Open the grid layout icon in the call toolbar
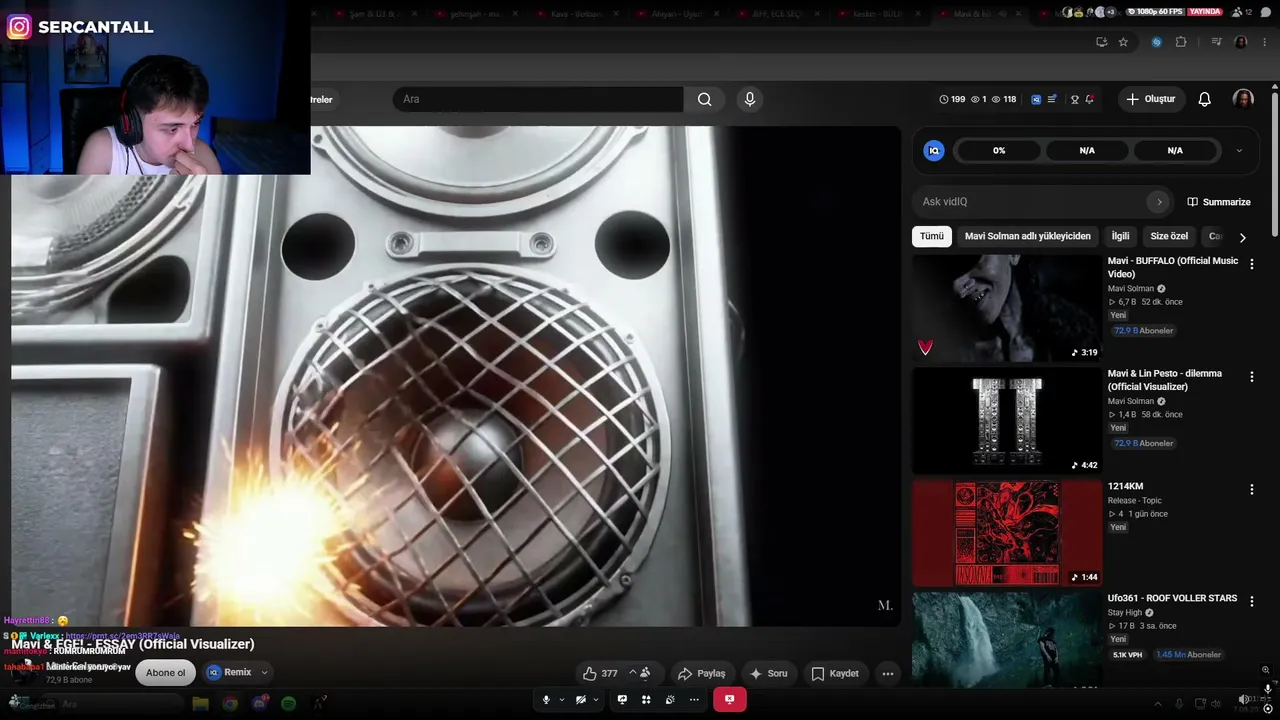1280x720 pixels. pyautogui.click(x=646, y=700)
